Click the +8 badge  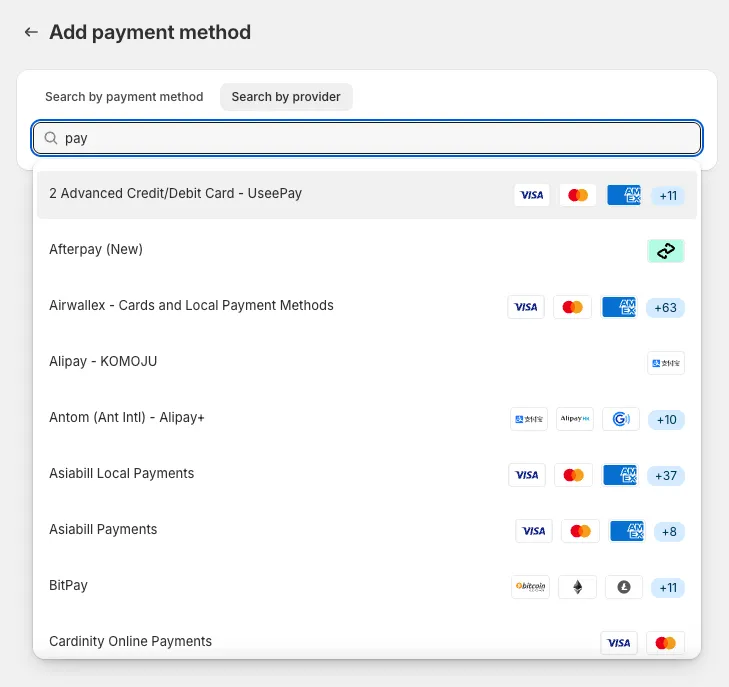coord(669,532)
